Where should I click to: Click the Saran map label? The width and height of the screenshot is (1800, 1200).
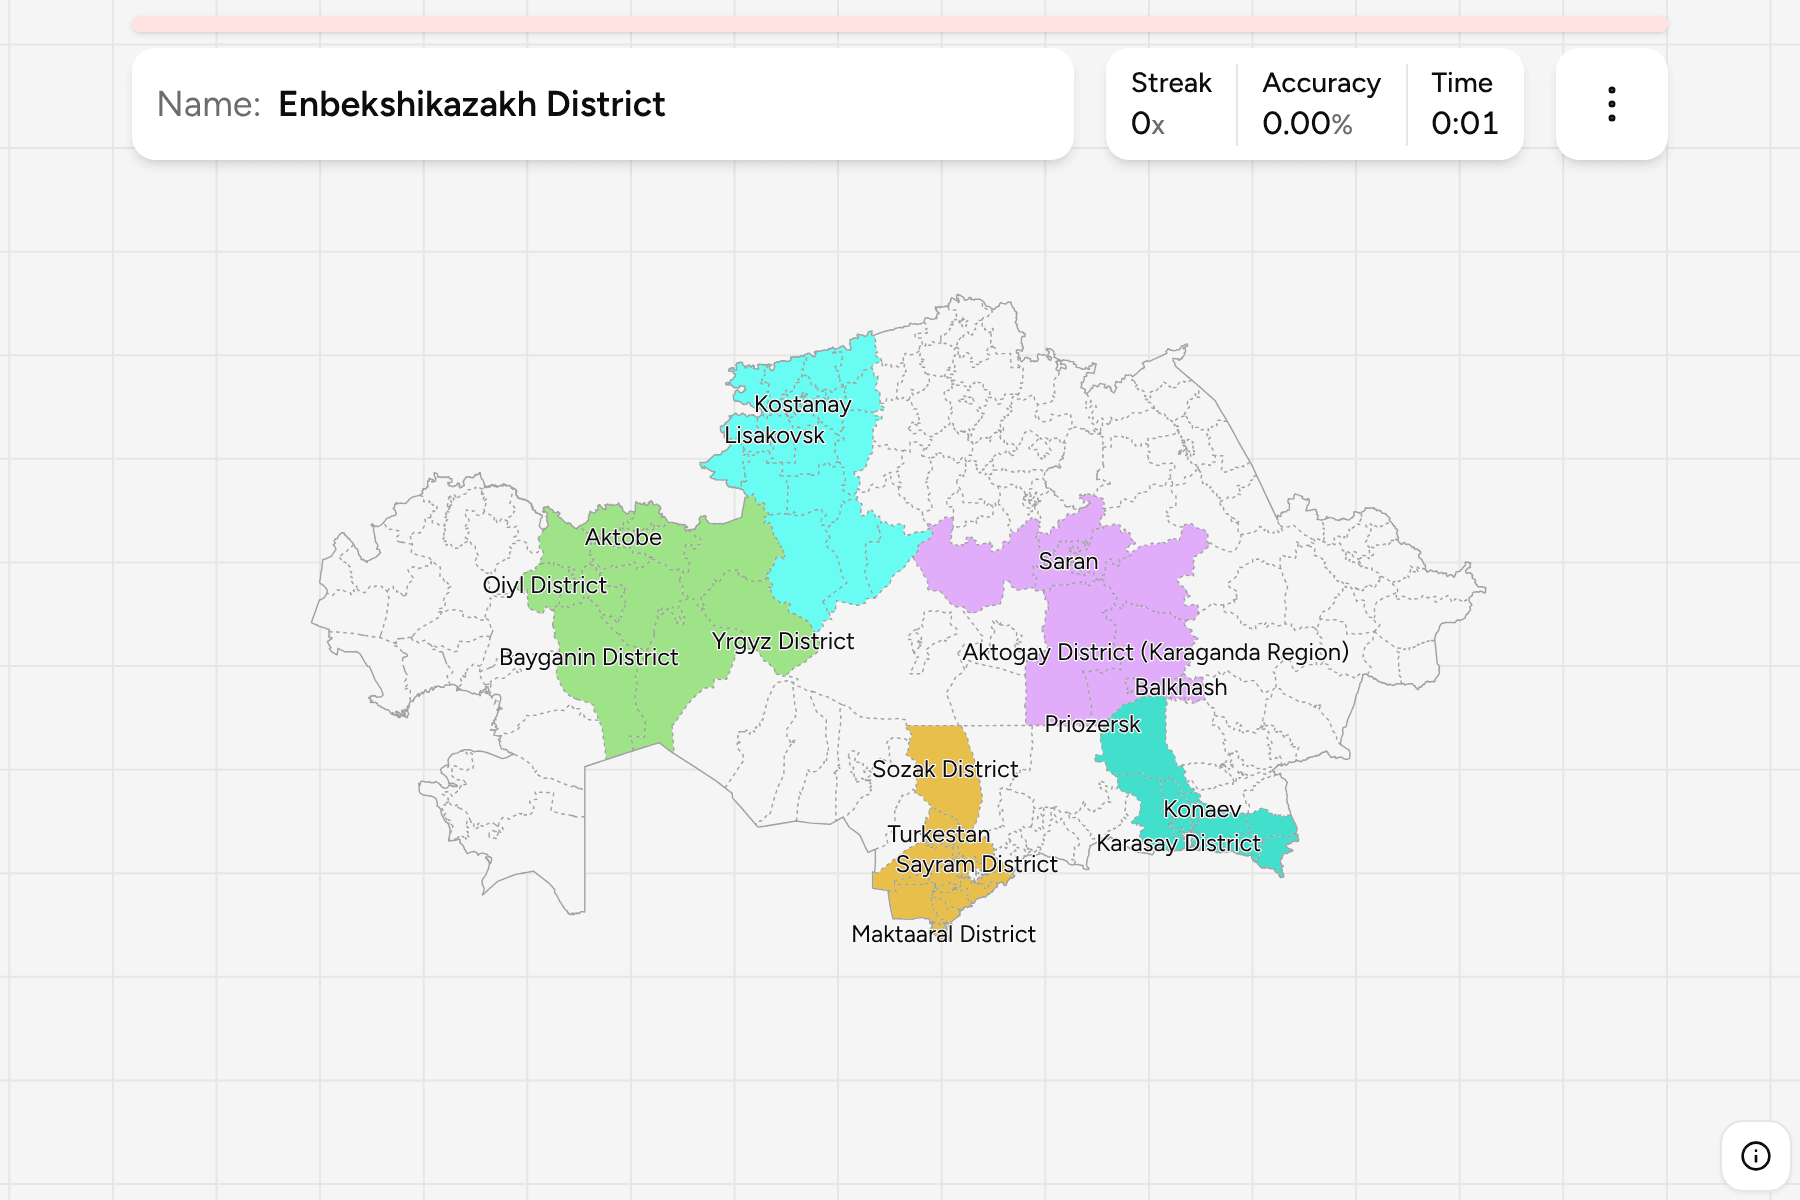(1068, 562)
